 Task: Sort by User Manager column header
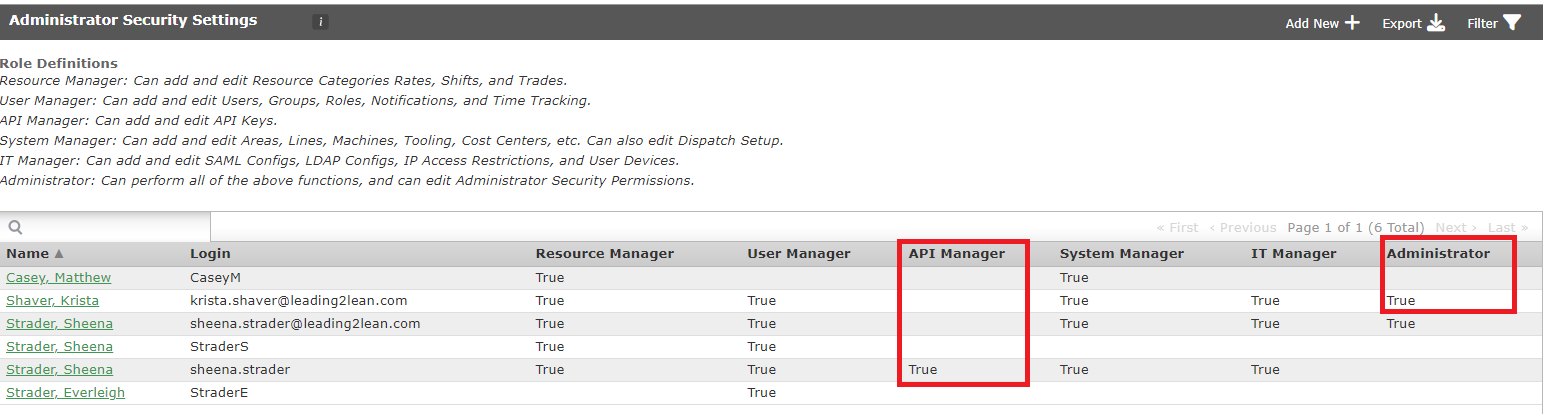tap(798, 254)
